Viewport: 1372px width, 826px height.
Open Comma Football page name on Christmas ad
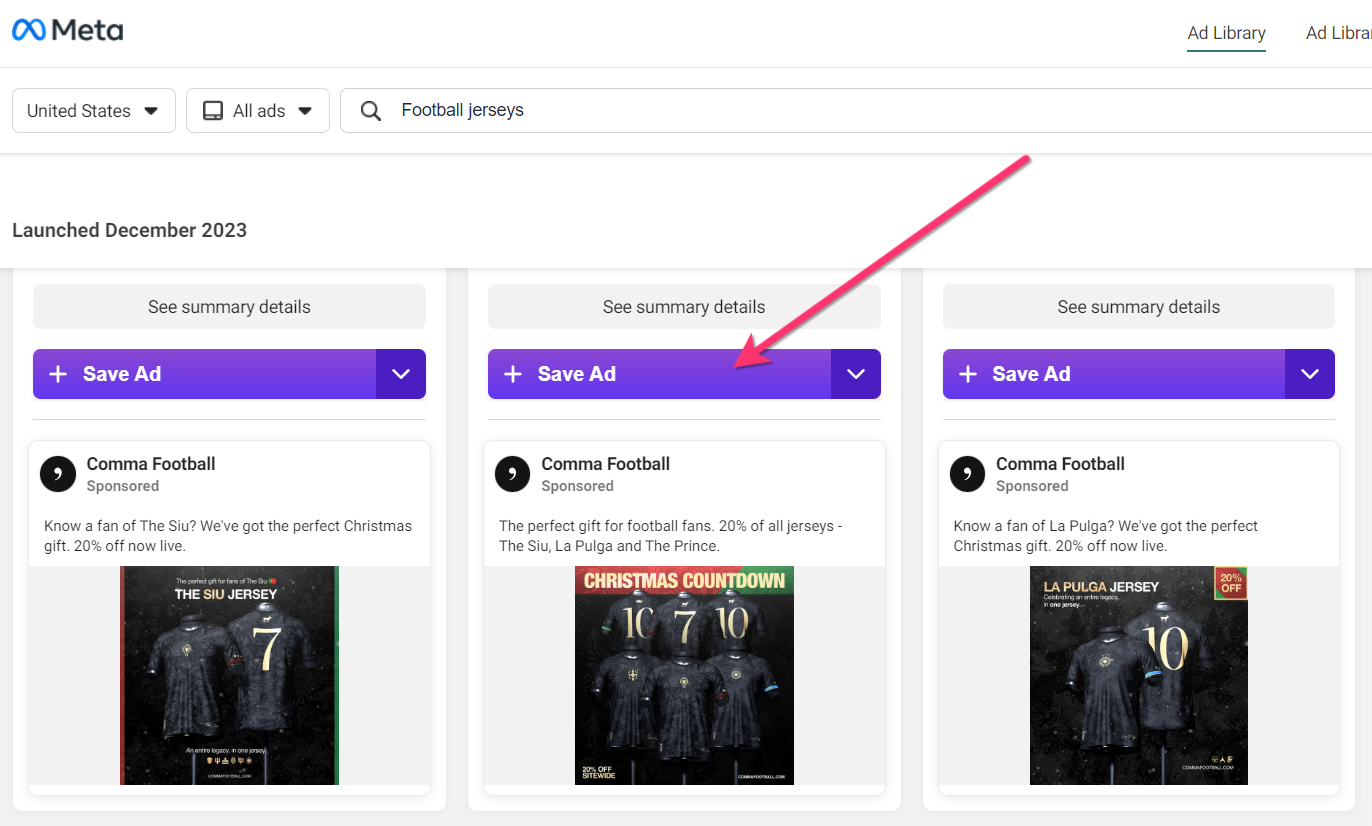coord(606,464)
